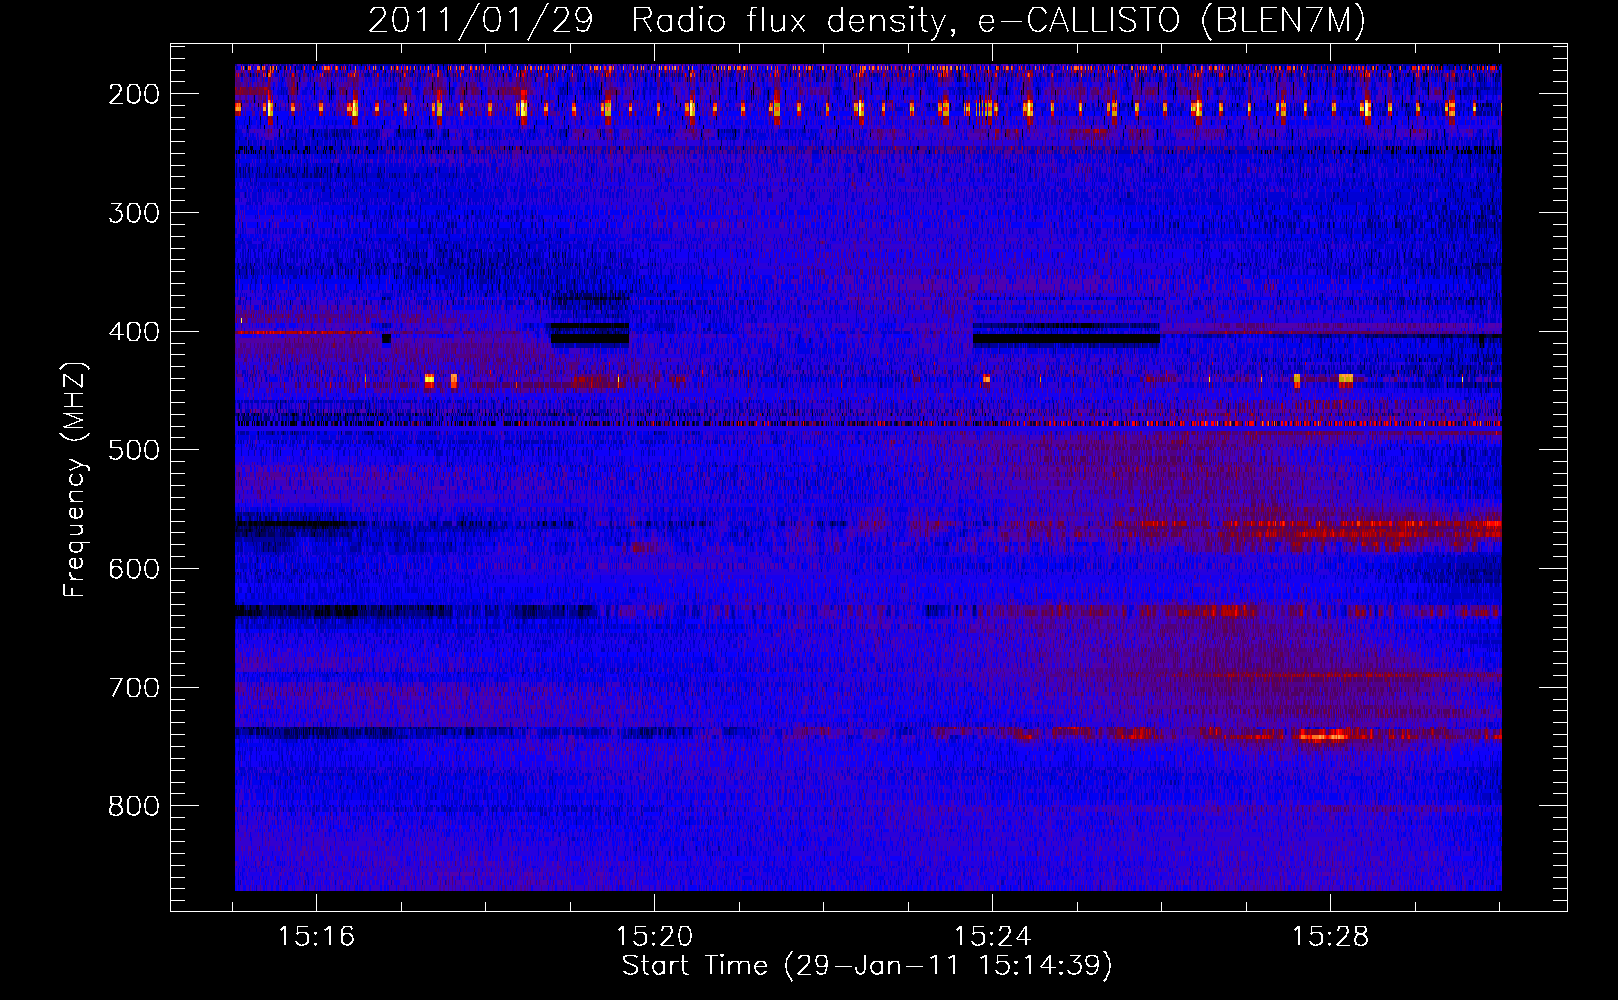Viewport: 1618px width, 1000px height.
Task: Click the 15:24 time tick label
Action: tap(992, 937)
